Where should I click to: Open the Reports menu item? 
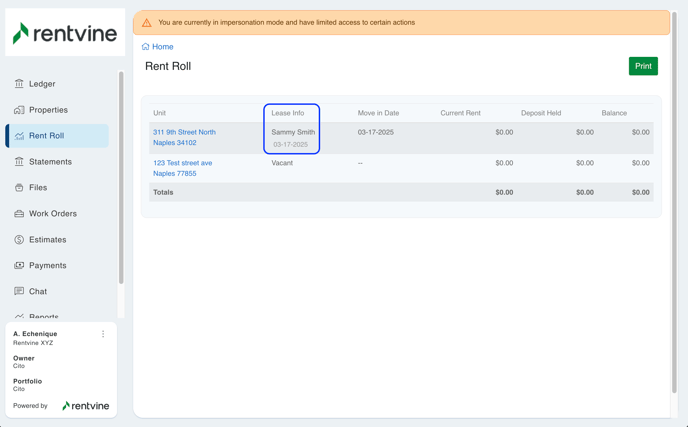pos(44,317)
